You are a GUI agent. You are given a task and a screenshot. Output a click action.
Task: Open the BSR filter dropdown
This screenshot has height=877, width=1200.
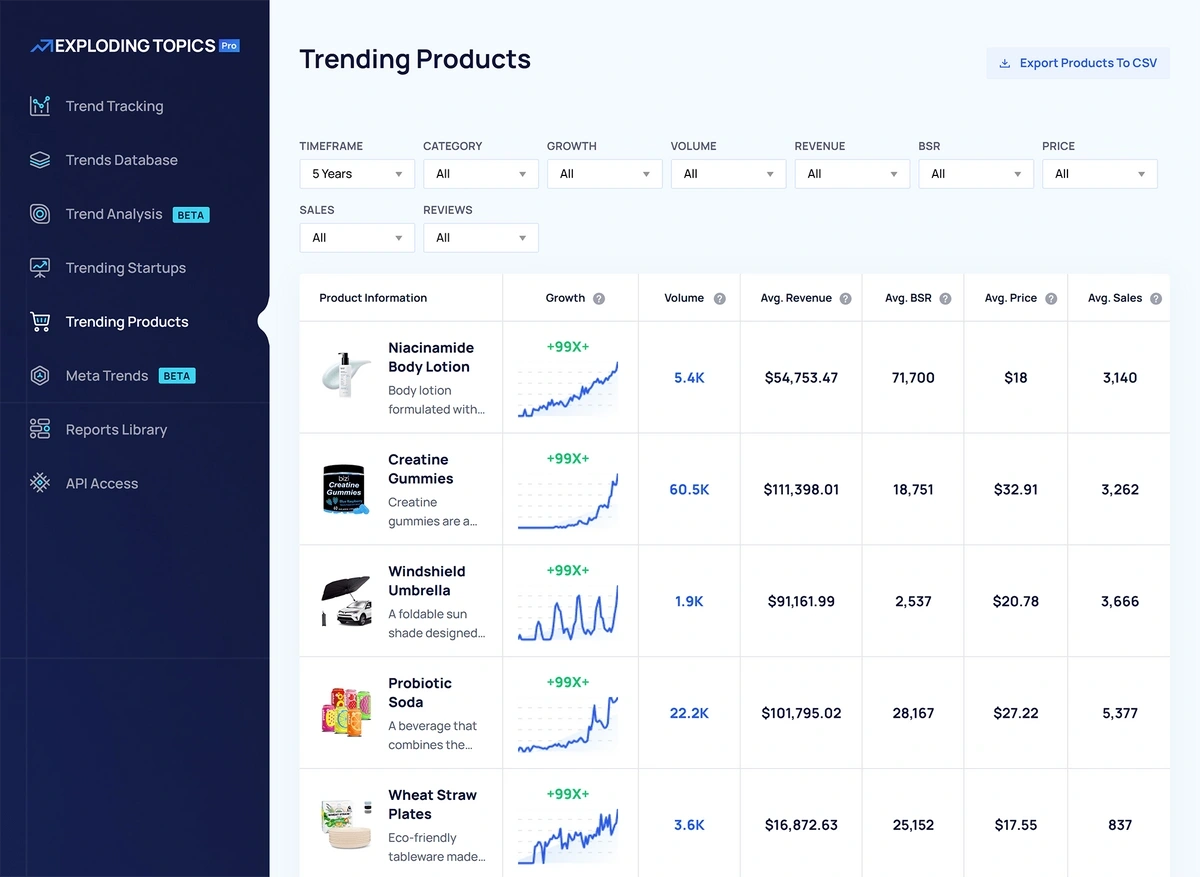click(975, 174)
